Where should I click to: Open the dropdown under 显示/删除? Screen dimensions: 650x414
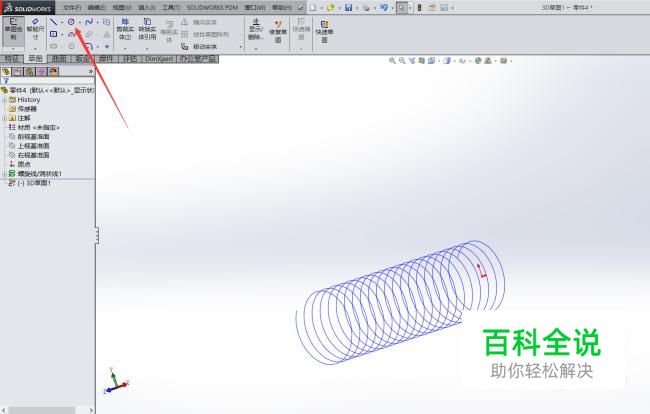coord(256,48)
